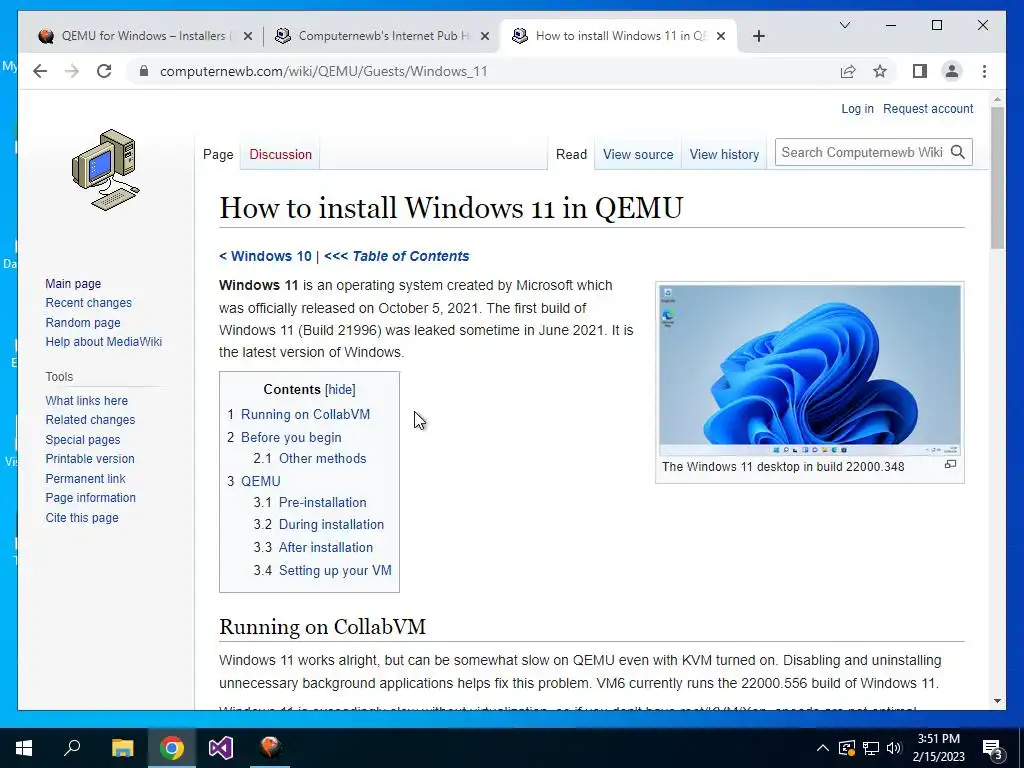This screenshot has width=1024, height=768.
Task: Open Related changes tool link
Action: click(90, 420)
